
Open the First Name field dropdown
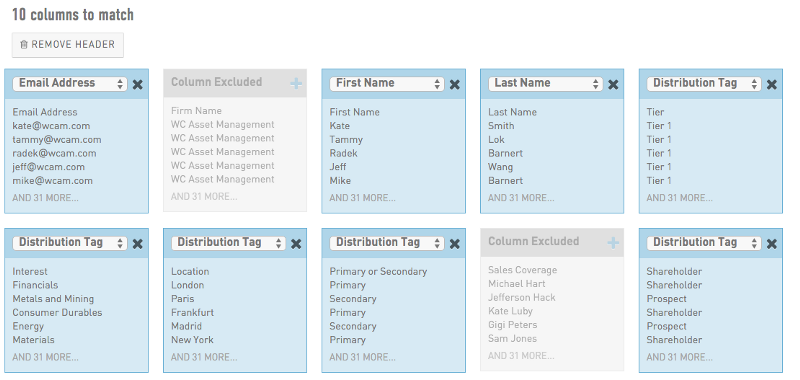click(x=387, y=84)
